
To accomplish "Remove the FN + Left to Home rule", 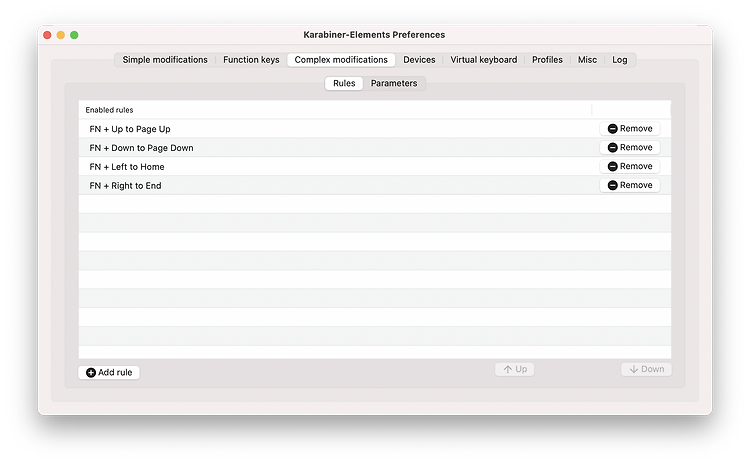I will (x=630, y=166).
